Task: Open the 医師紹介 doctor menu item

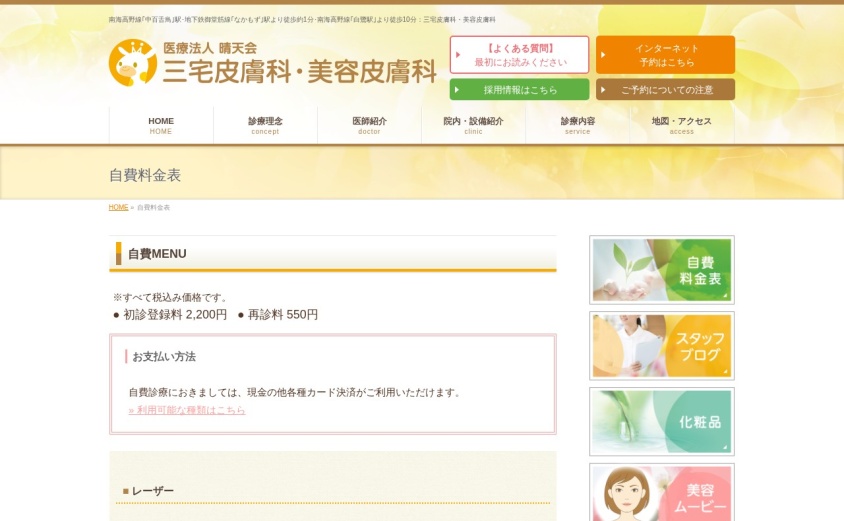Action: tap(369, 125)
